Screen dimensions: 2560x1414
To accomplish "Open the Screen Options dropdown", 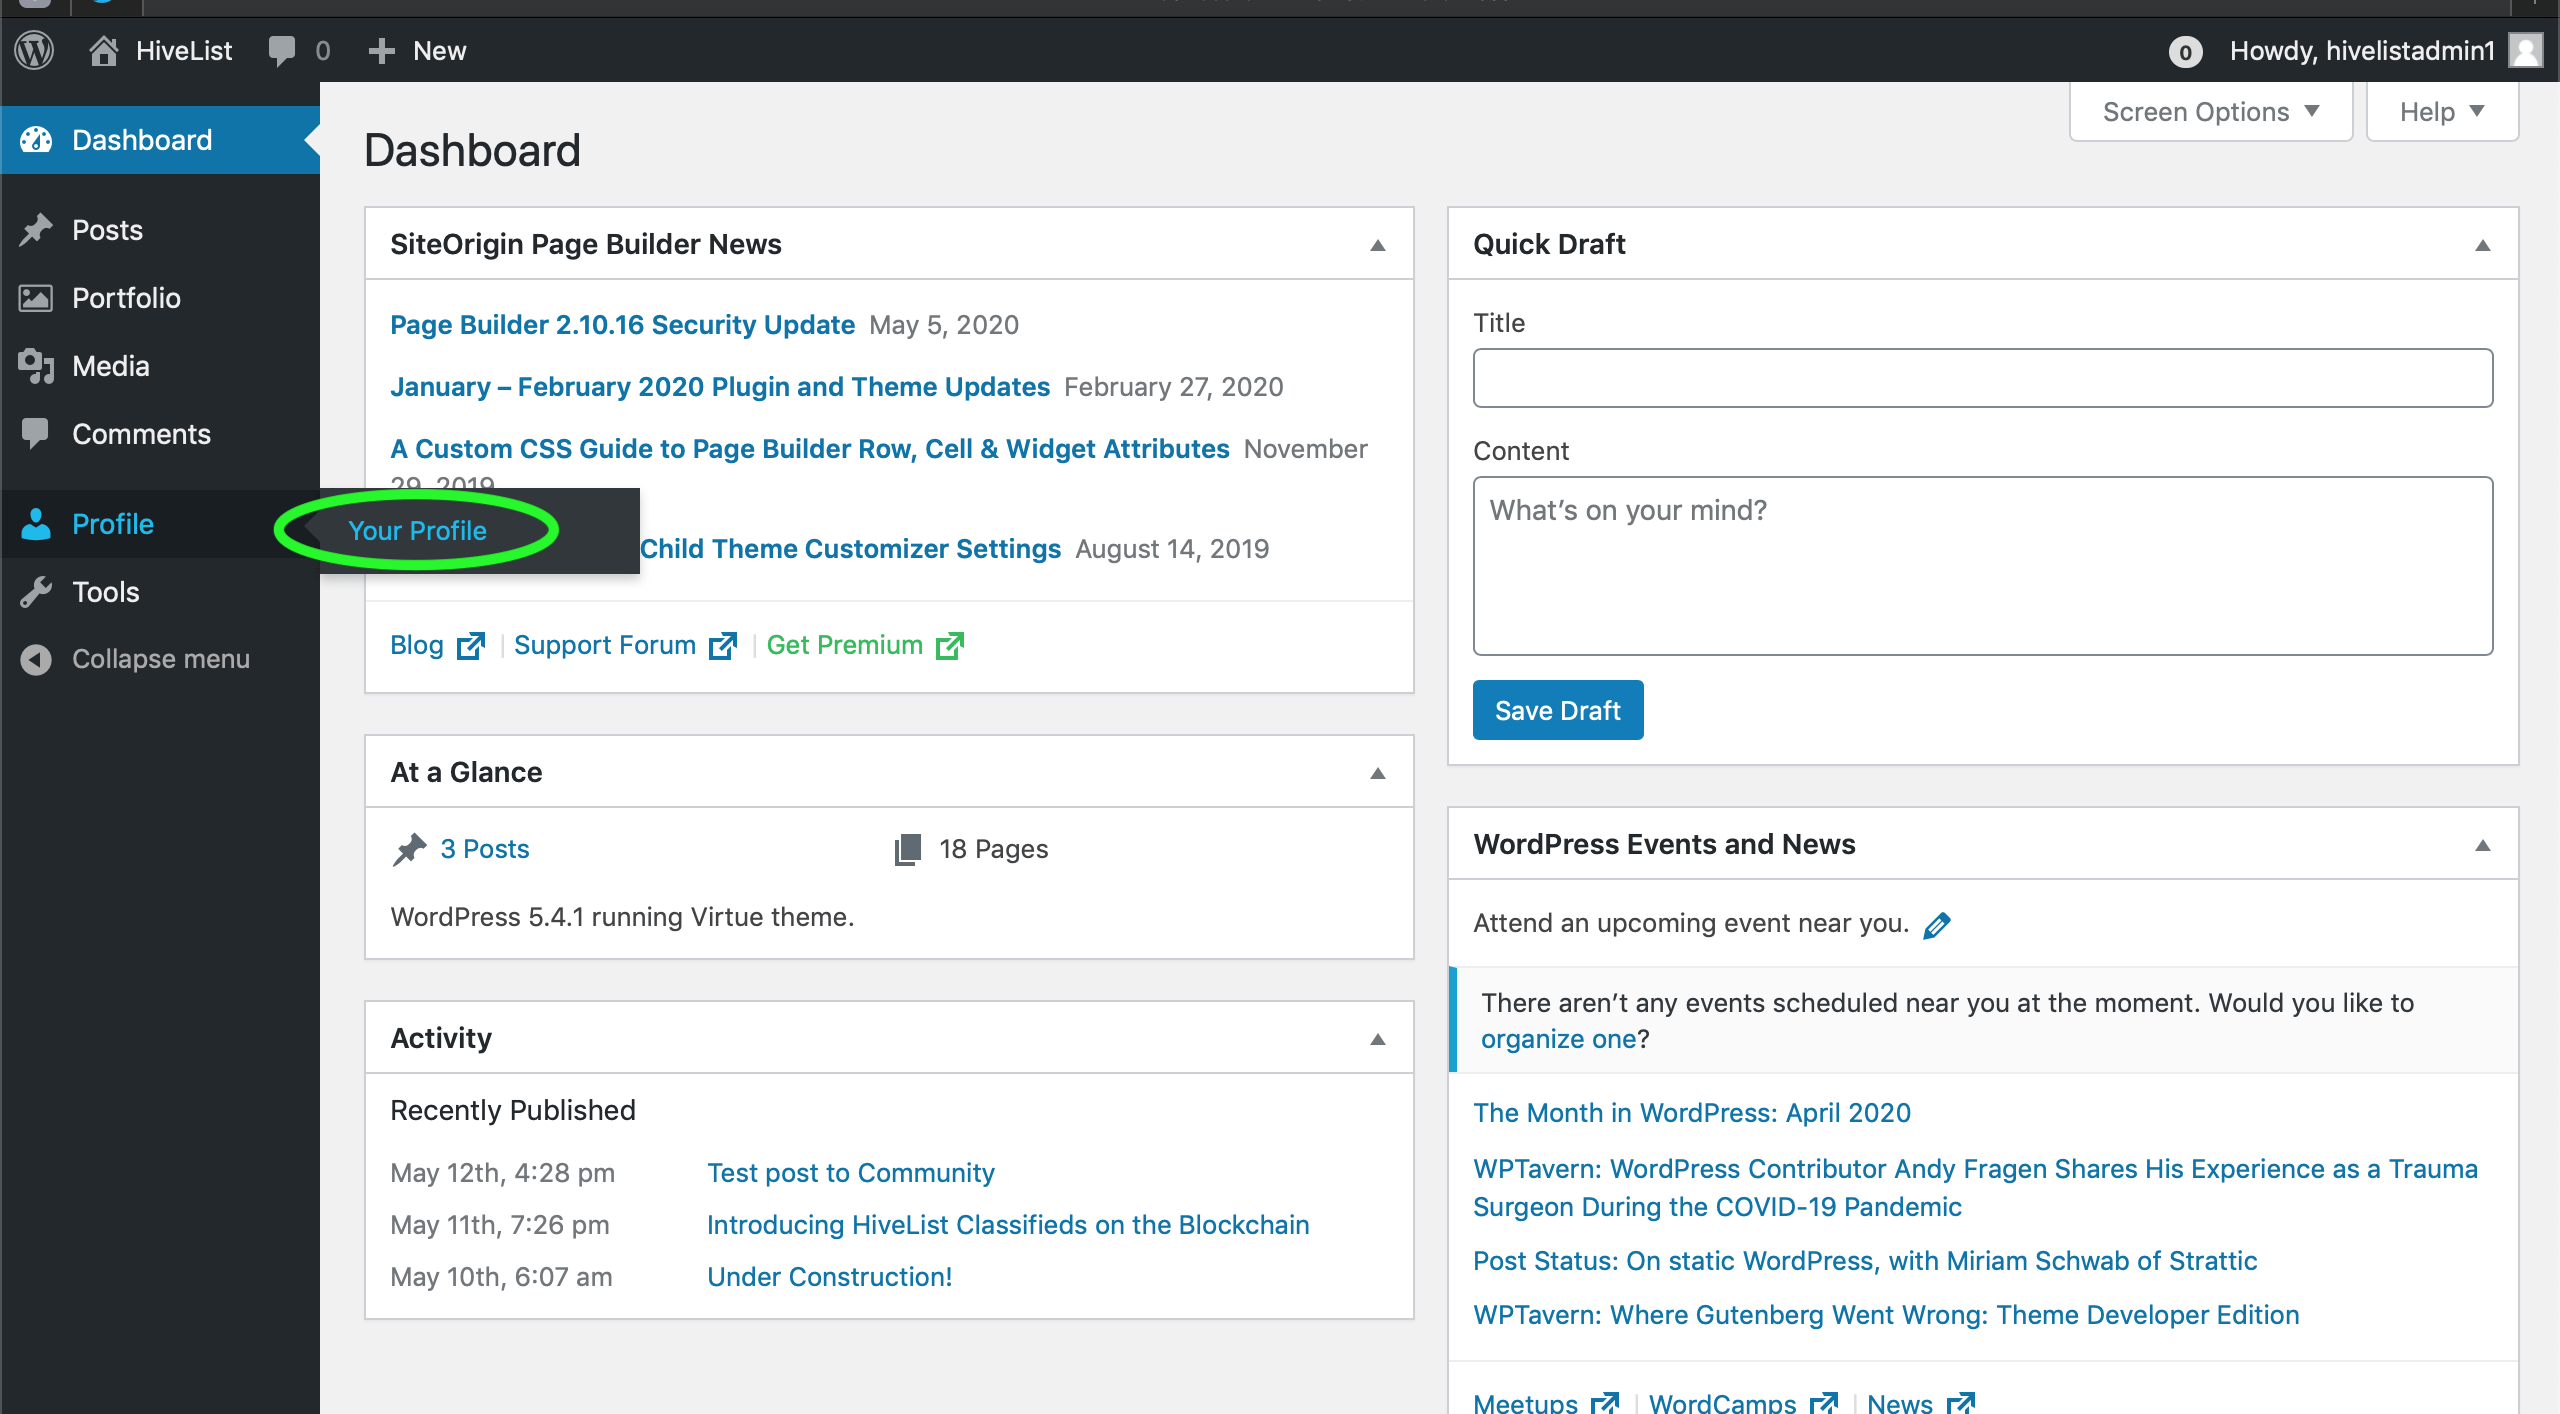I will (x=2211, y=111).
